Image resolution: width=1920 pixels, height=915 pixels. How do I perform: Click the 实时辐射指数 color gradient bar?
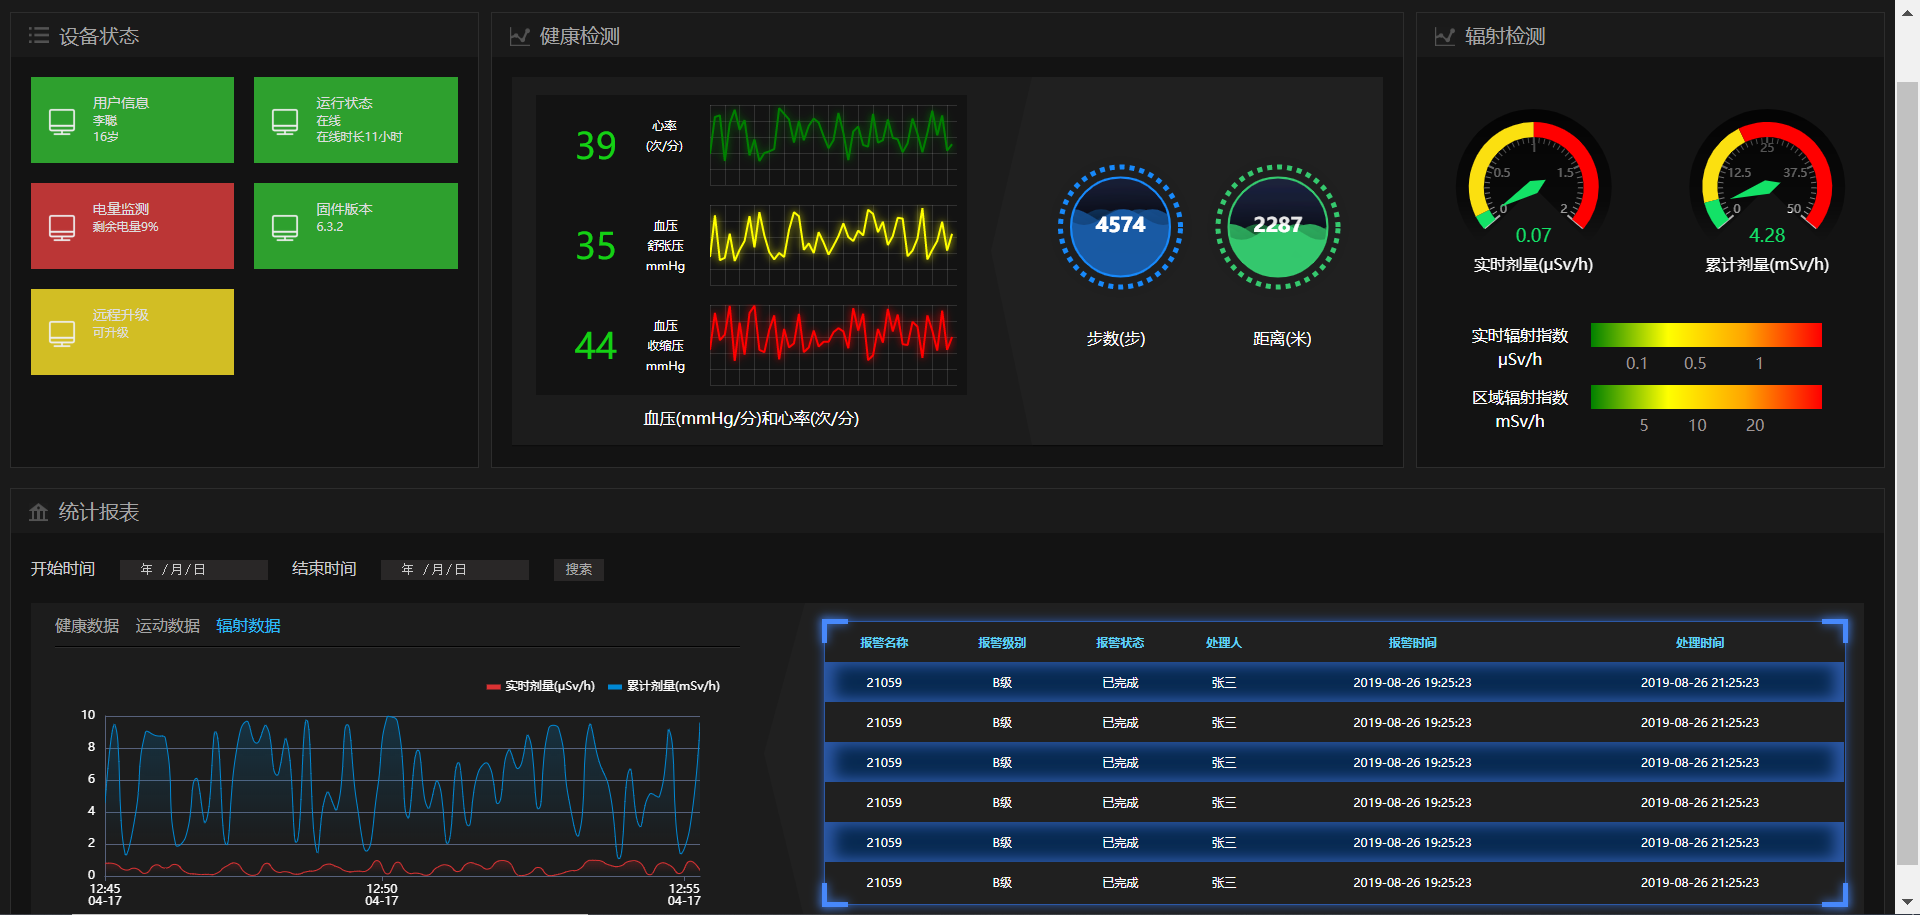[x=1705, y=335]
